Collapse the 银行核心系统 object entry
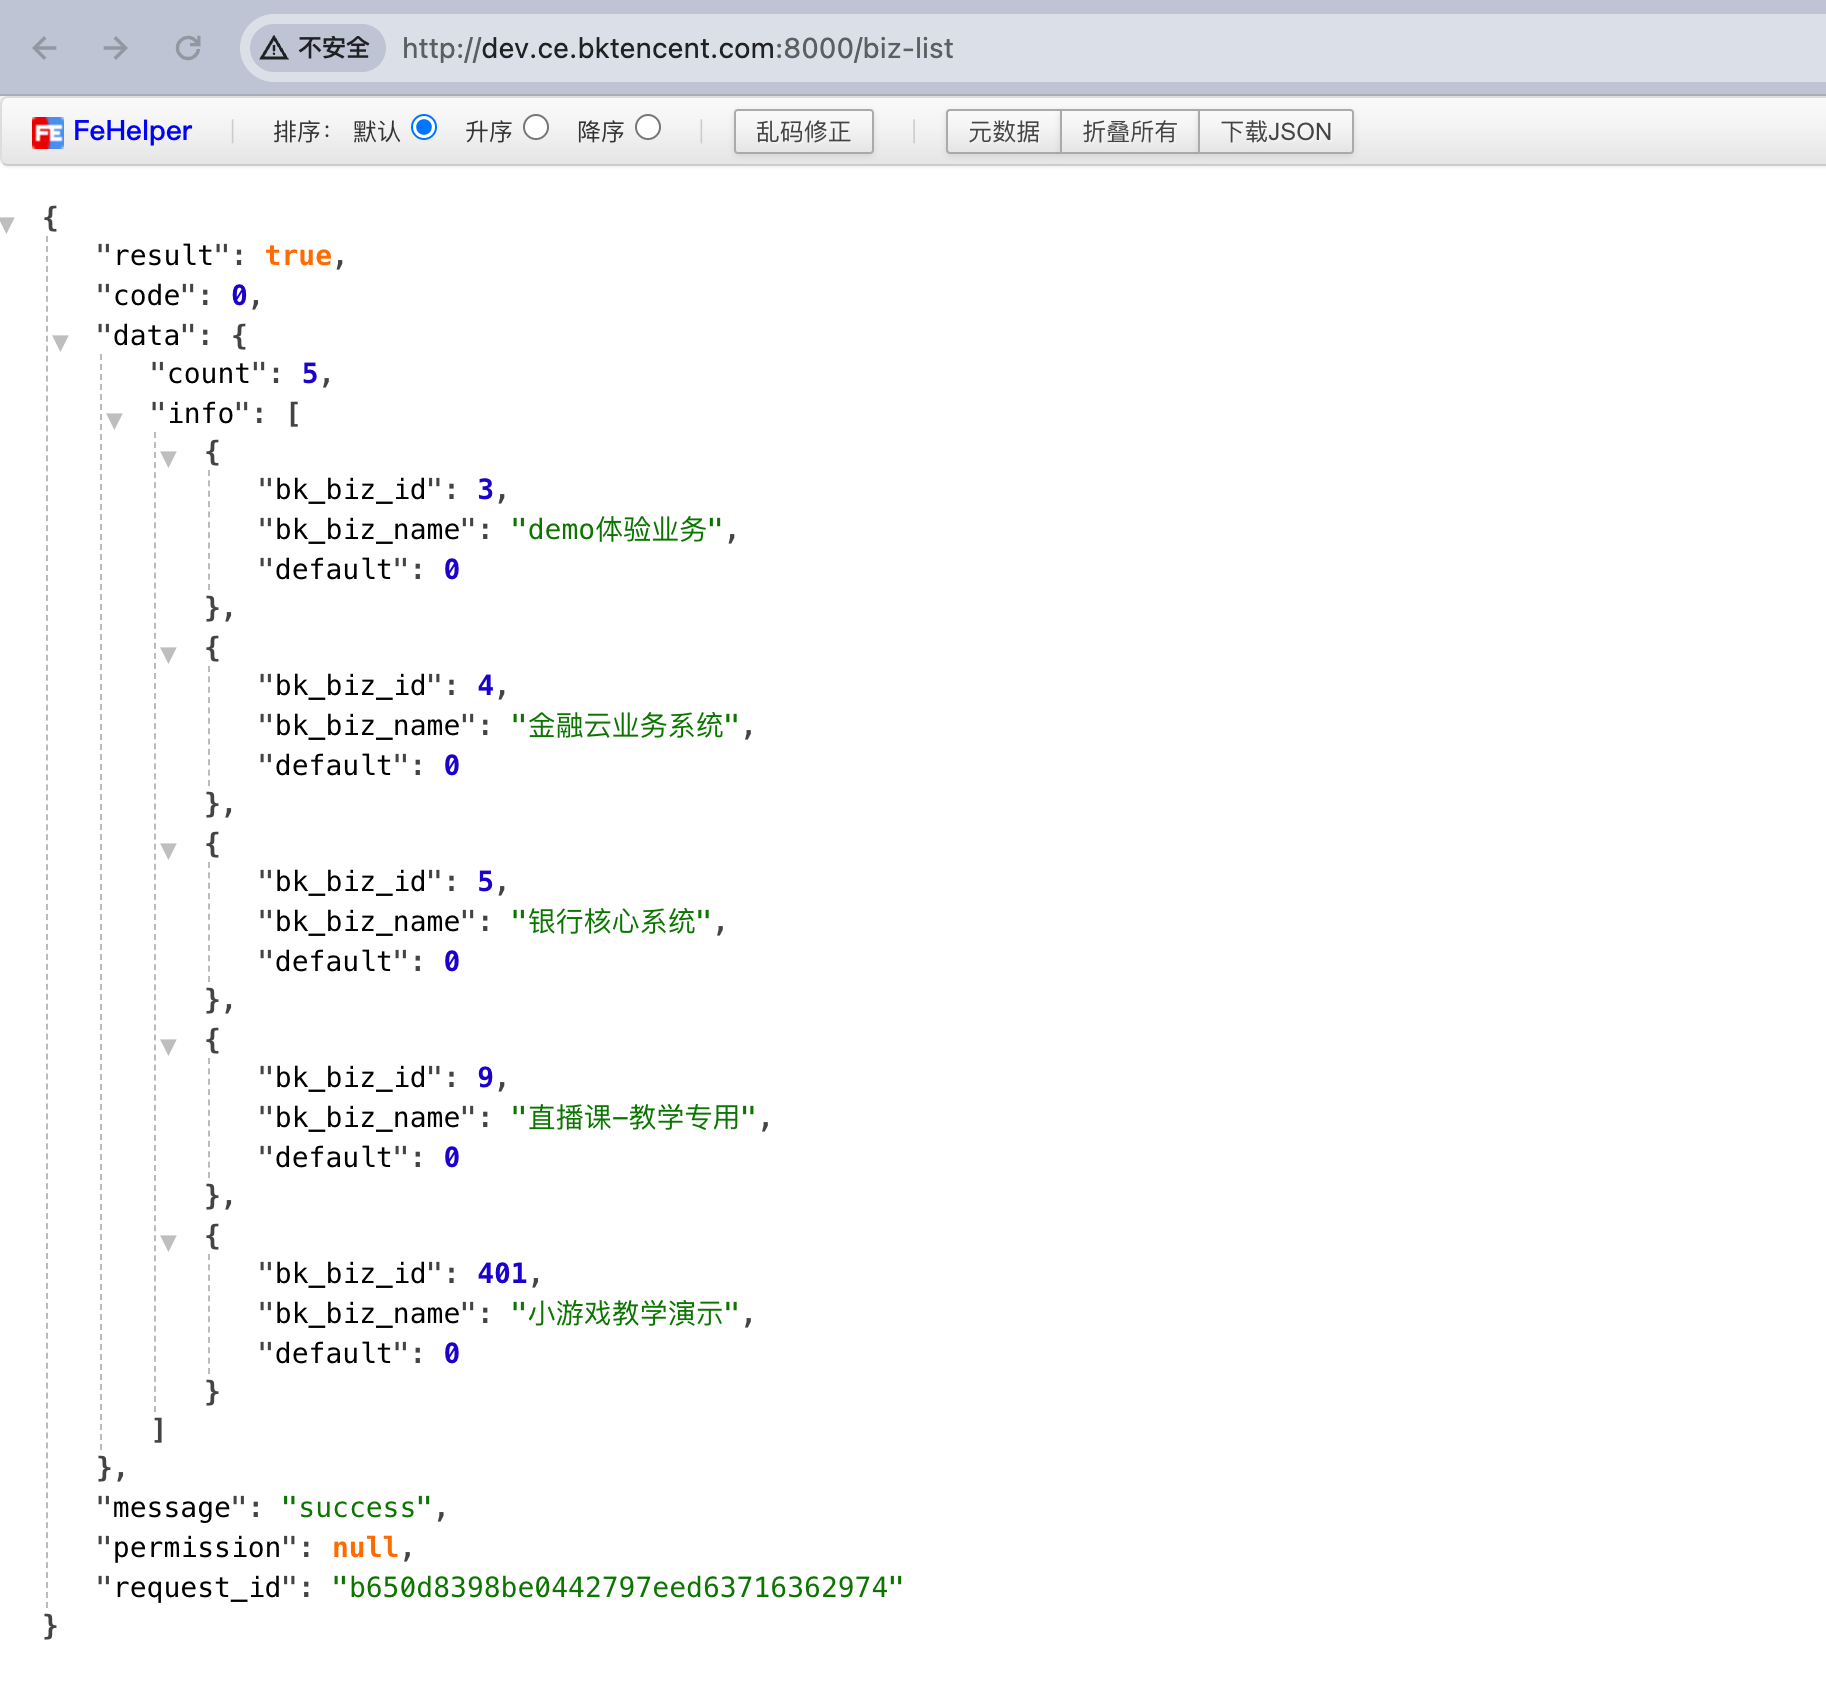 170,849
